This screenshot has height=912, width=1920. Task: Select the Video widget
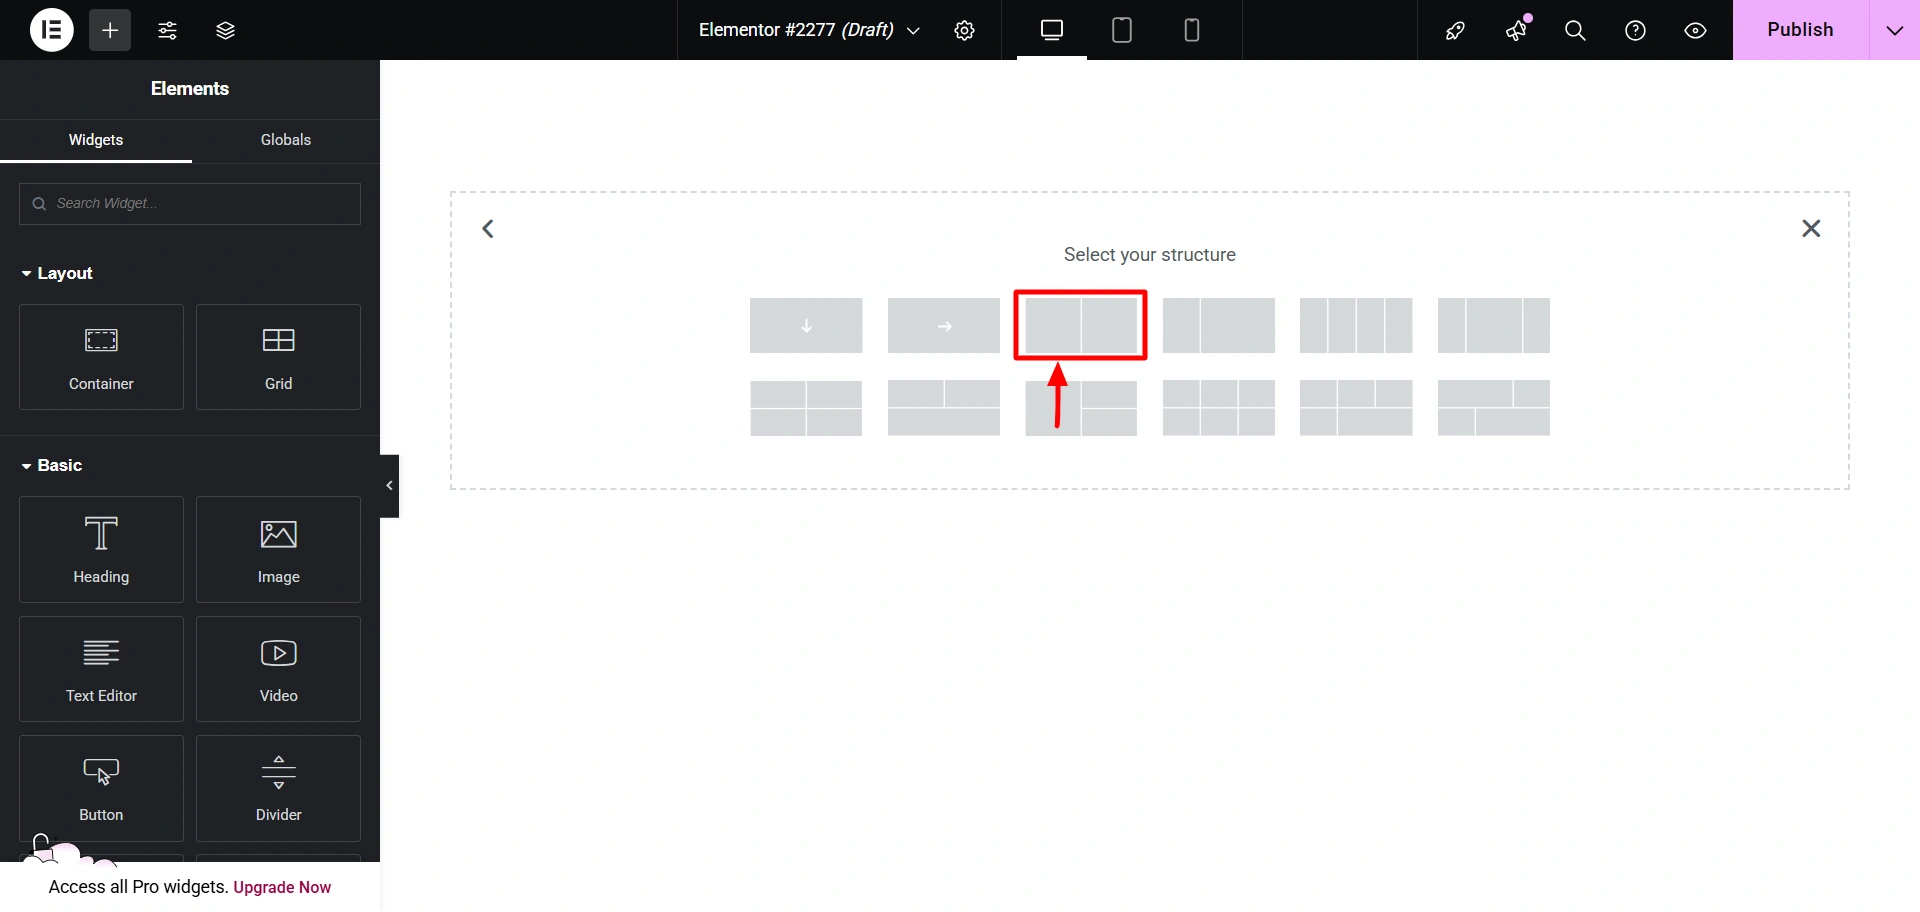click(278, 669)
